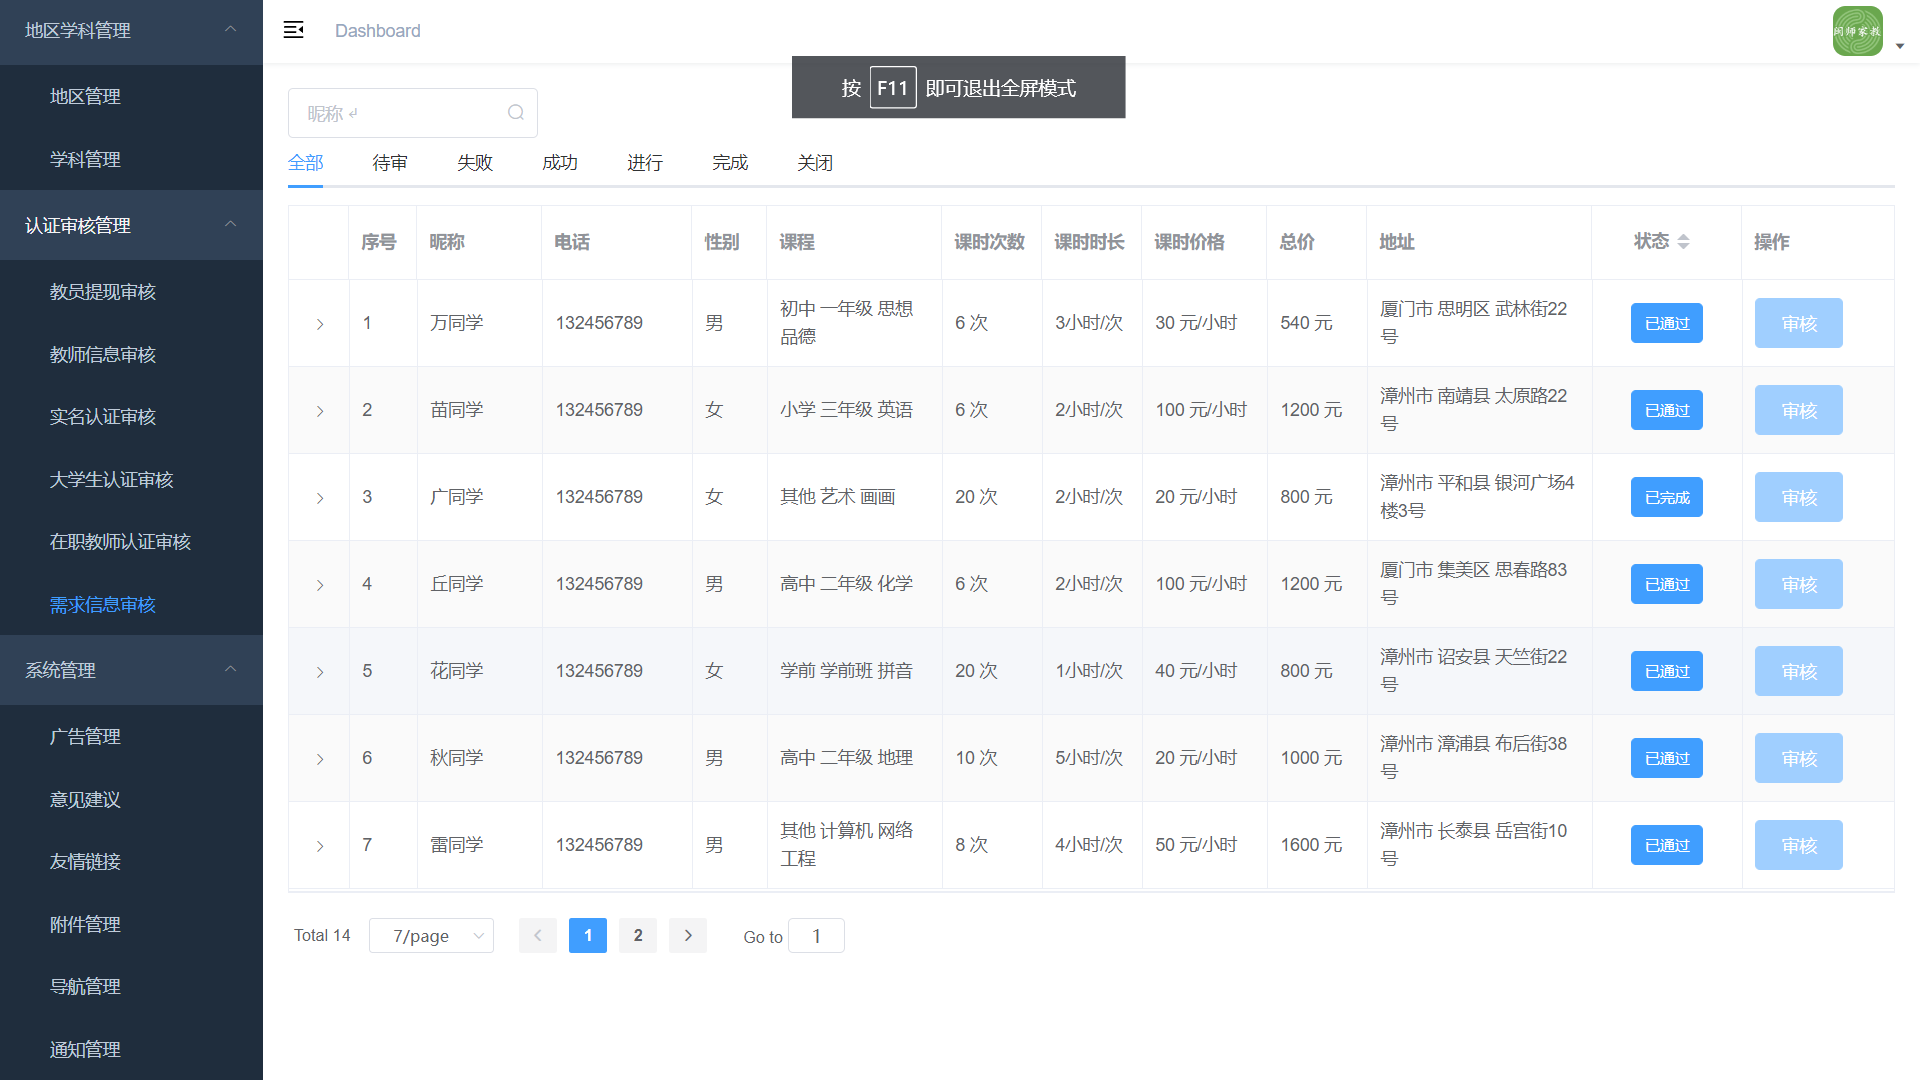Click the status column sort arrows
This screenshot has height=1080, width=1920.
pos(1683,241)
